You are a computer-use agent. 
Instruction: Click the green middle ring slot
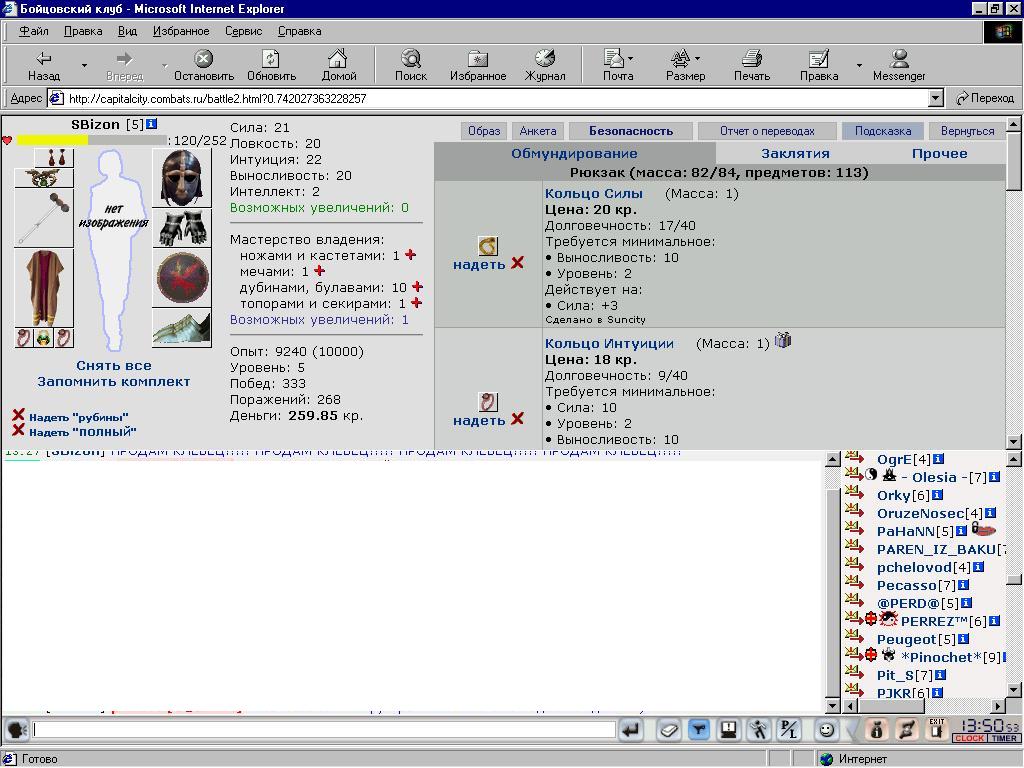pyautogui.click(x=44, y=338)
